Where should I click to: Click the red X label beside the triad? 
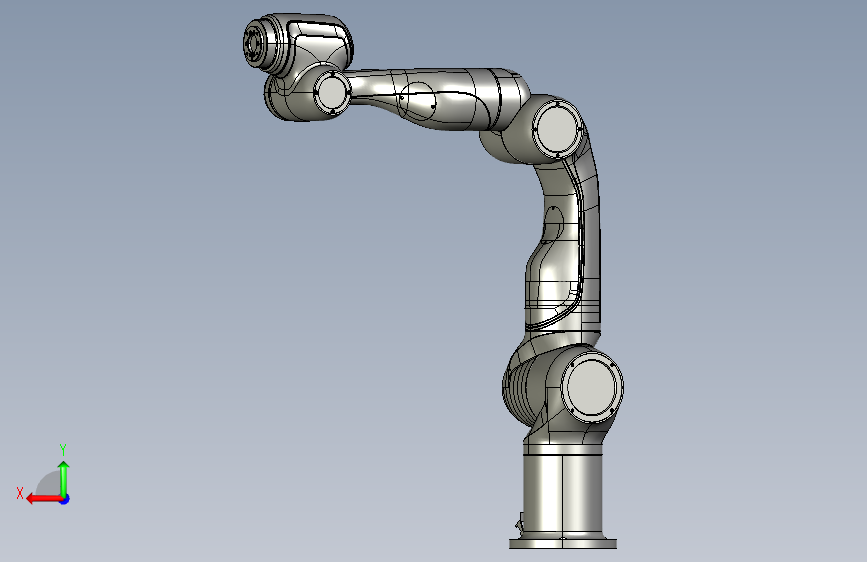20,493
